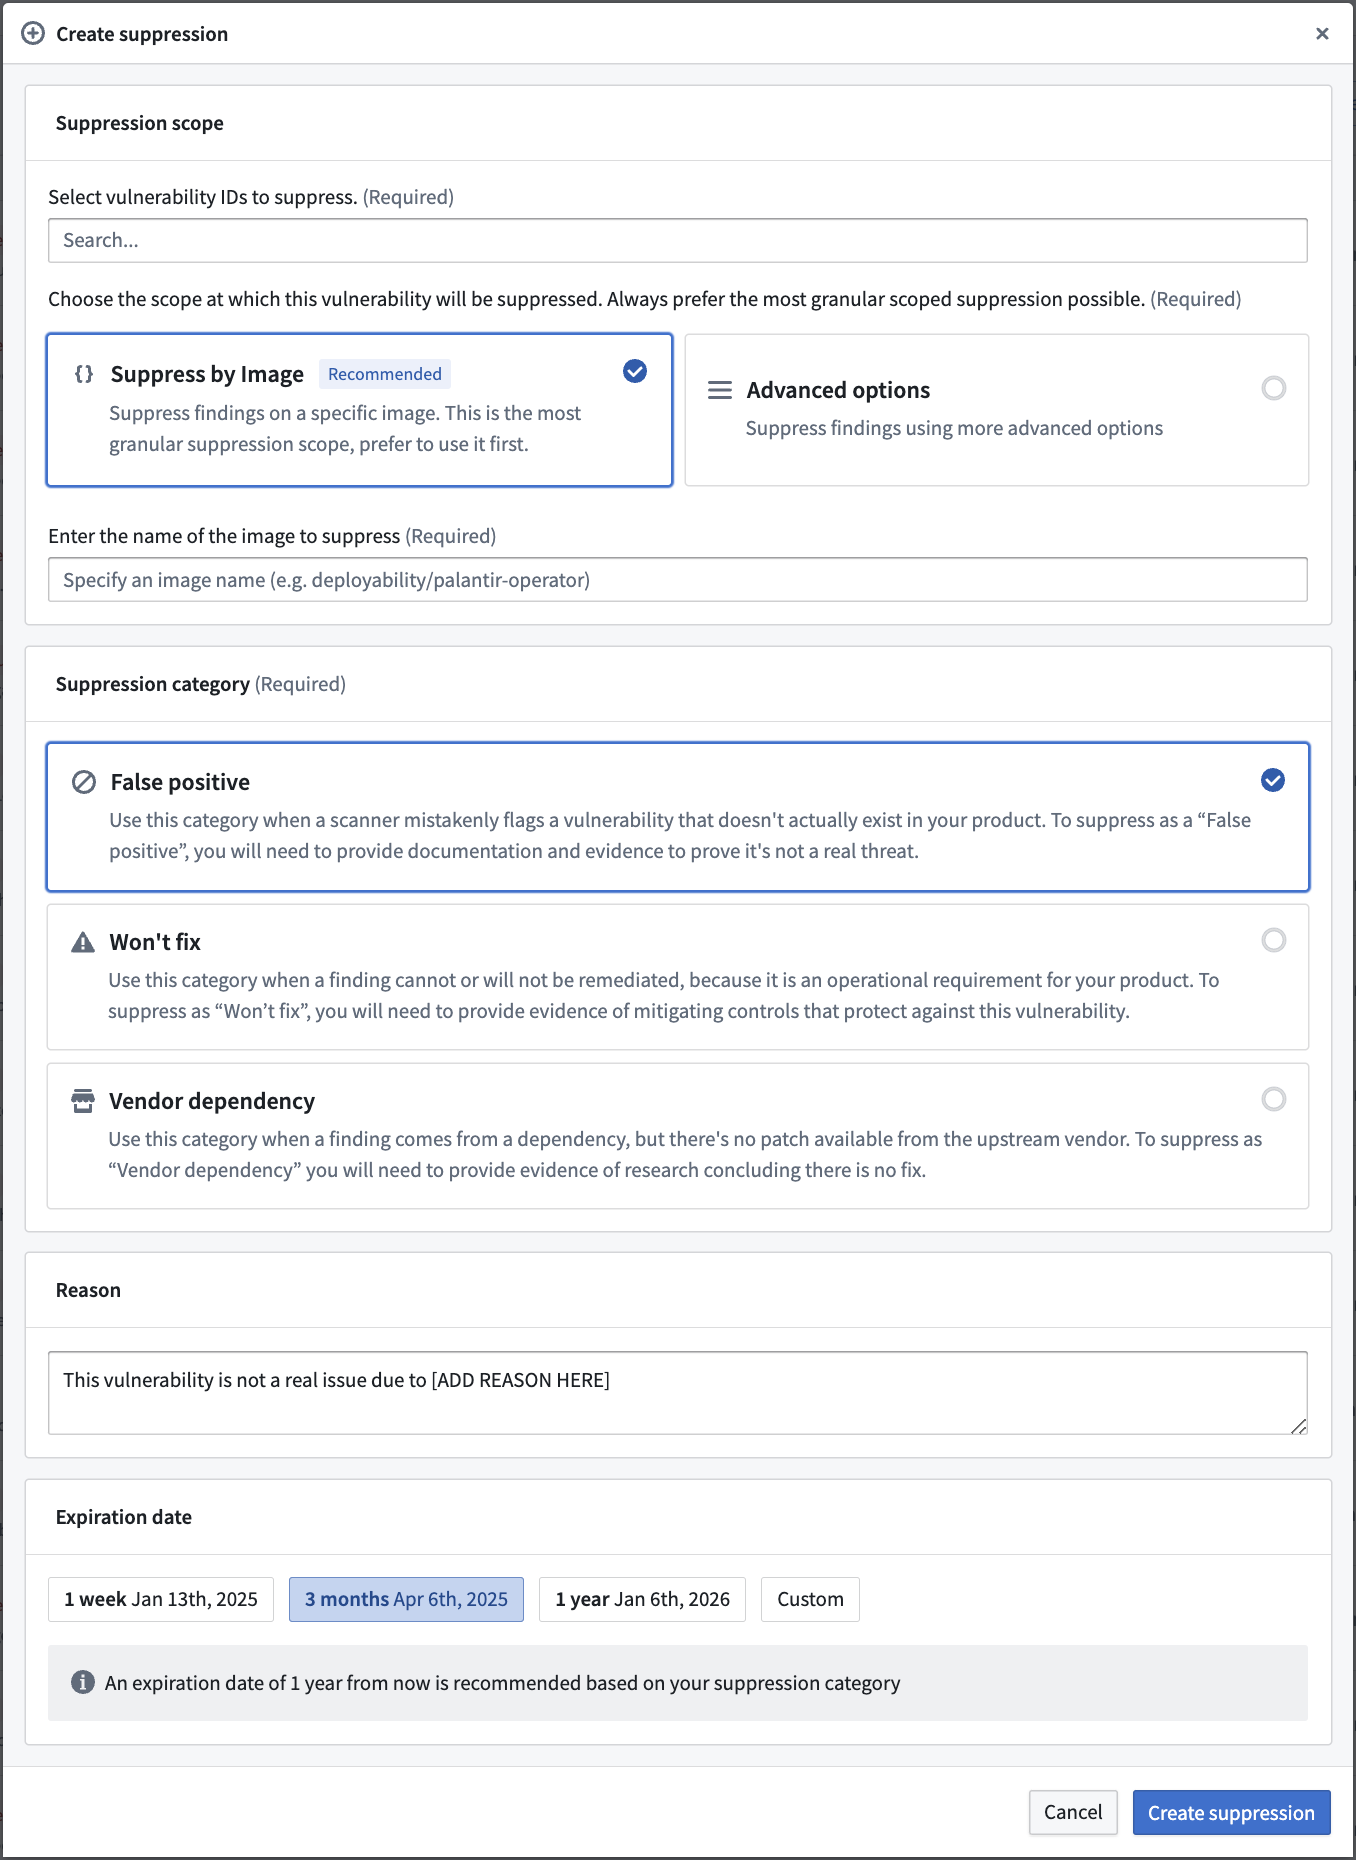Click the Expiration date heading
The image size is (1356, 1860).
point(124,1517)
